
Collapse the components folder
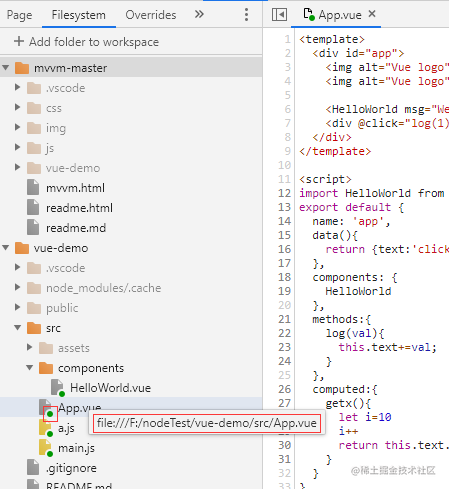click(30, 368)
